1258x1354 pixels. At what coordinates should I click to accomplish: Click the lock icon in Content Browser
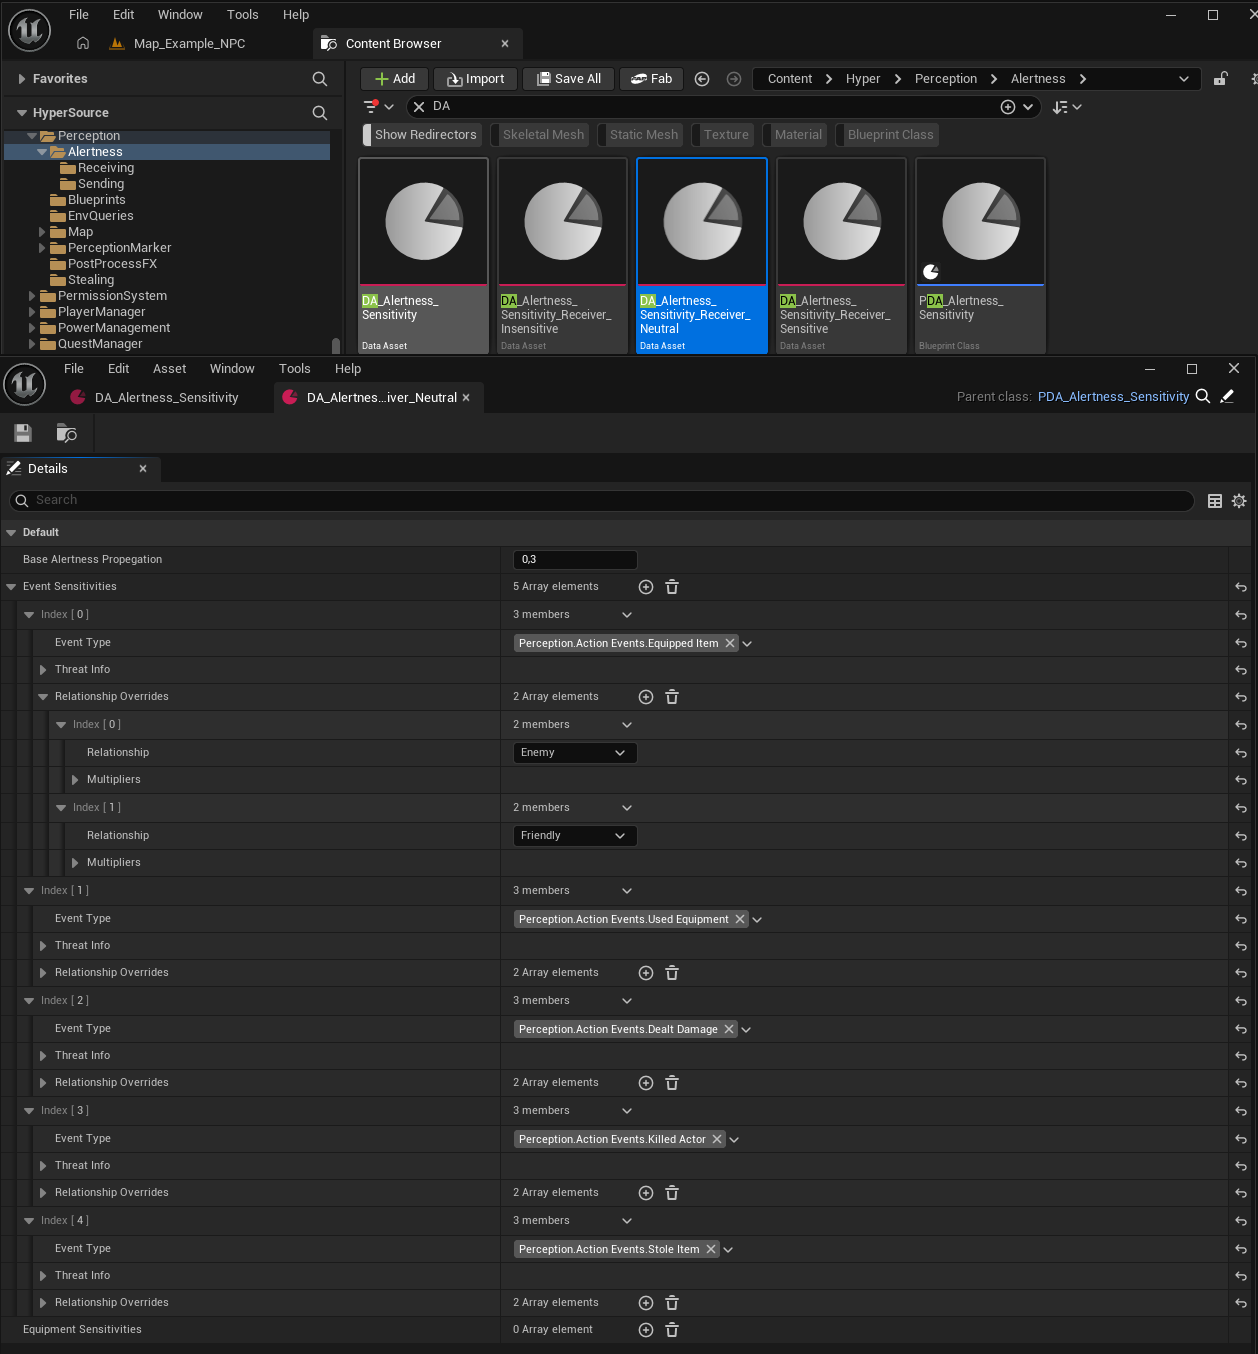(x=1220, y=79)
